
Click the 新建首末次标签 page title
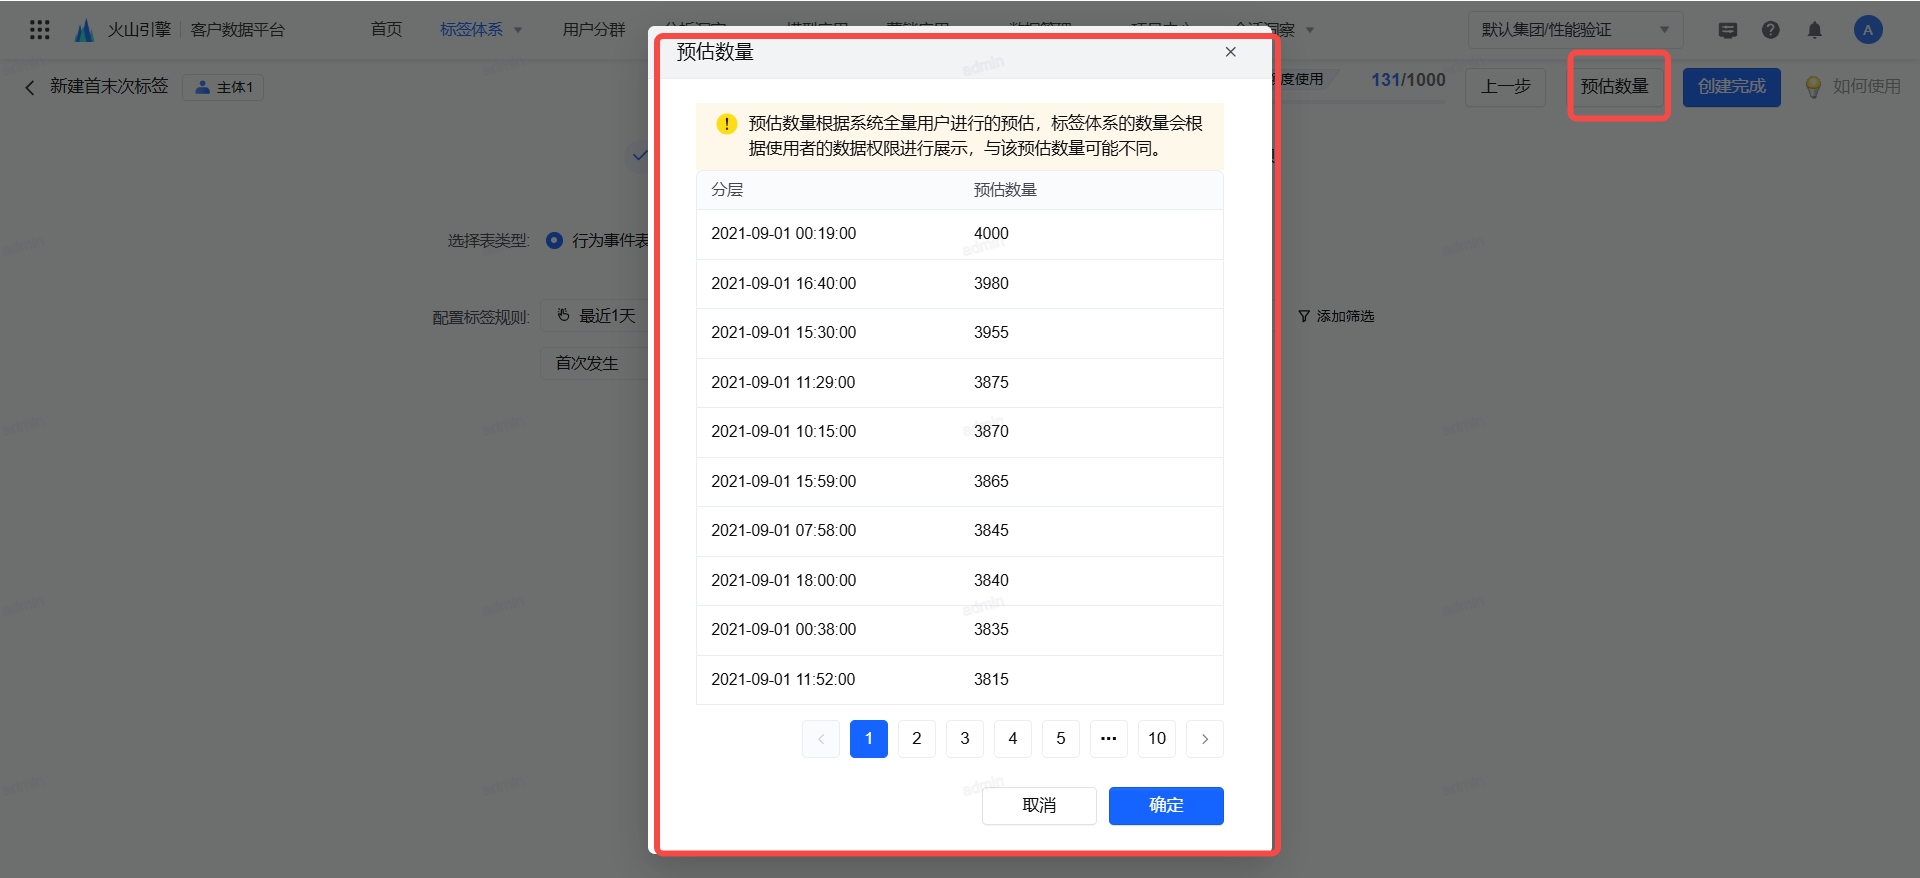(110, 87)
